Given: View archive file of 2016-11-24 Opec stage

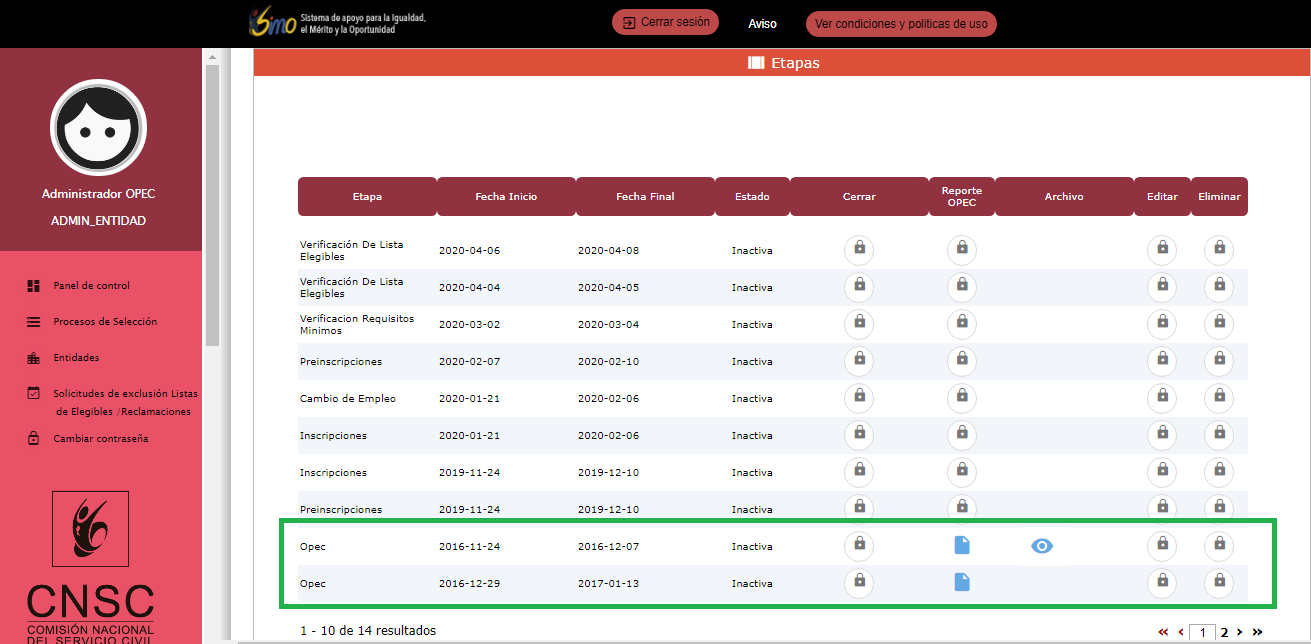Looking at the screenshot, I should 1042,546.
